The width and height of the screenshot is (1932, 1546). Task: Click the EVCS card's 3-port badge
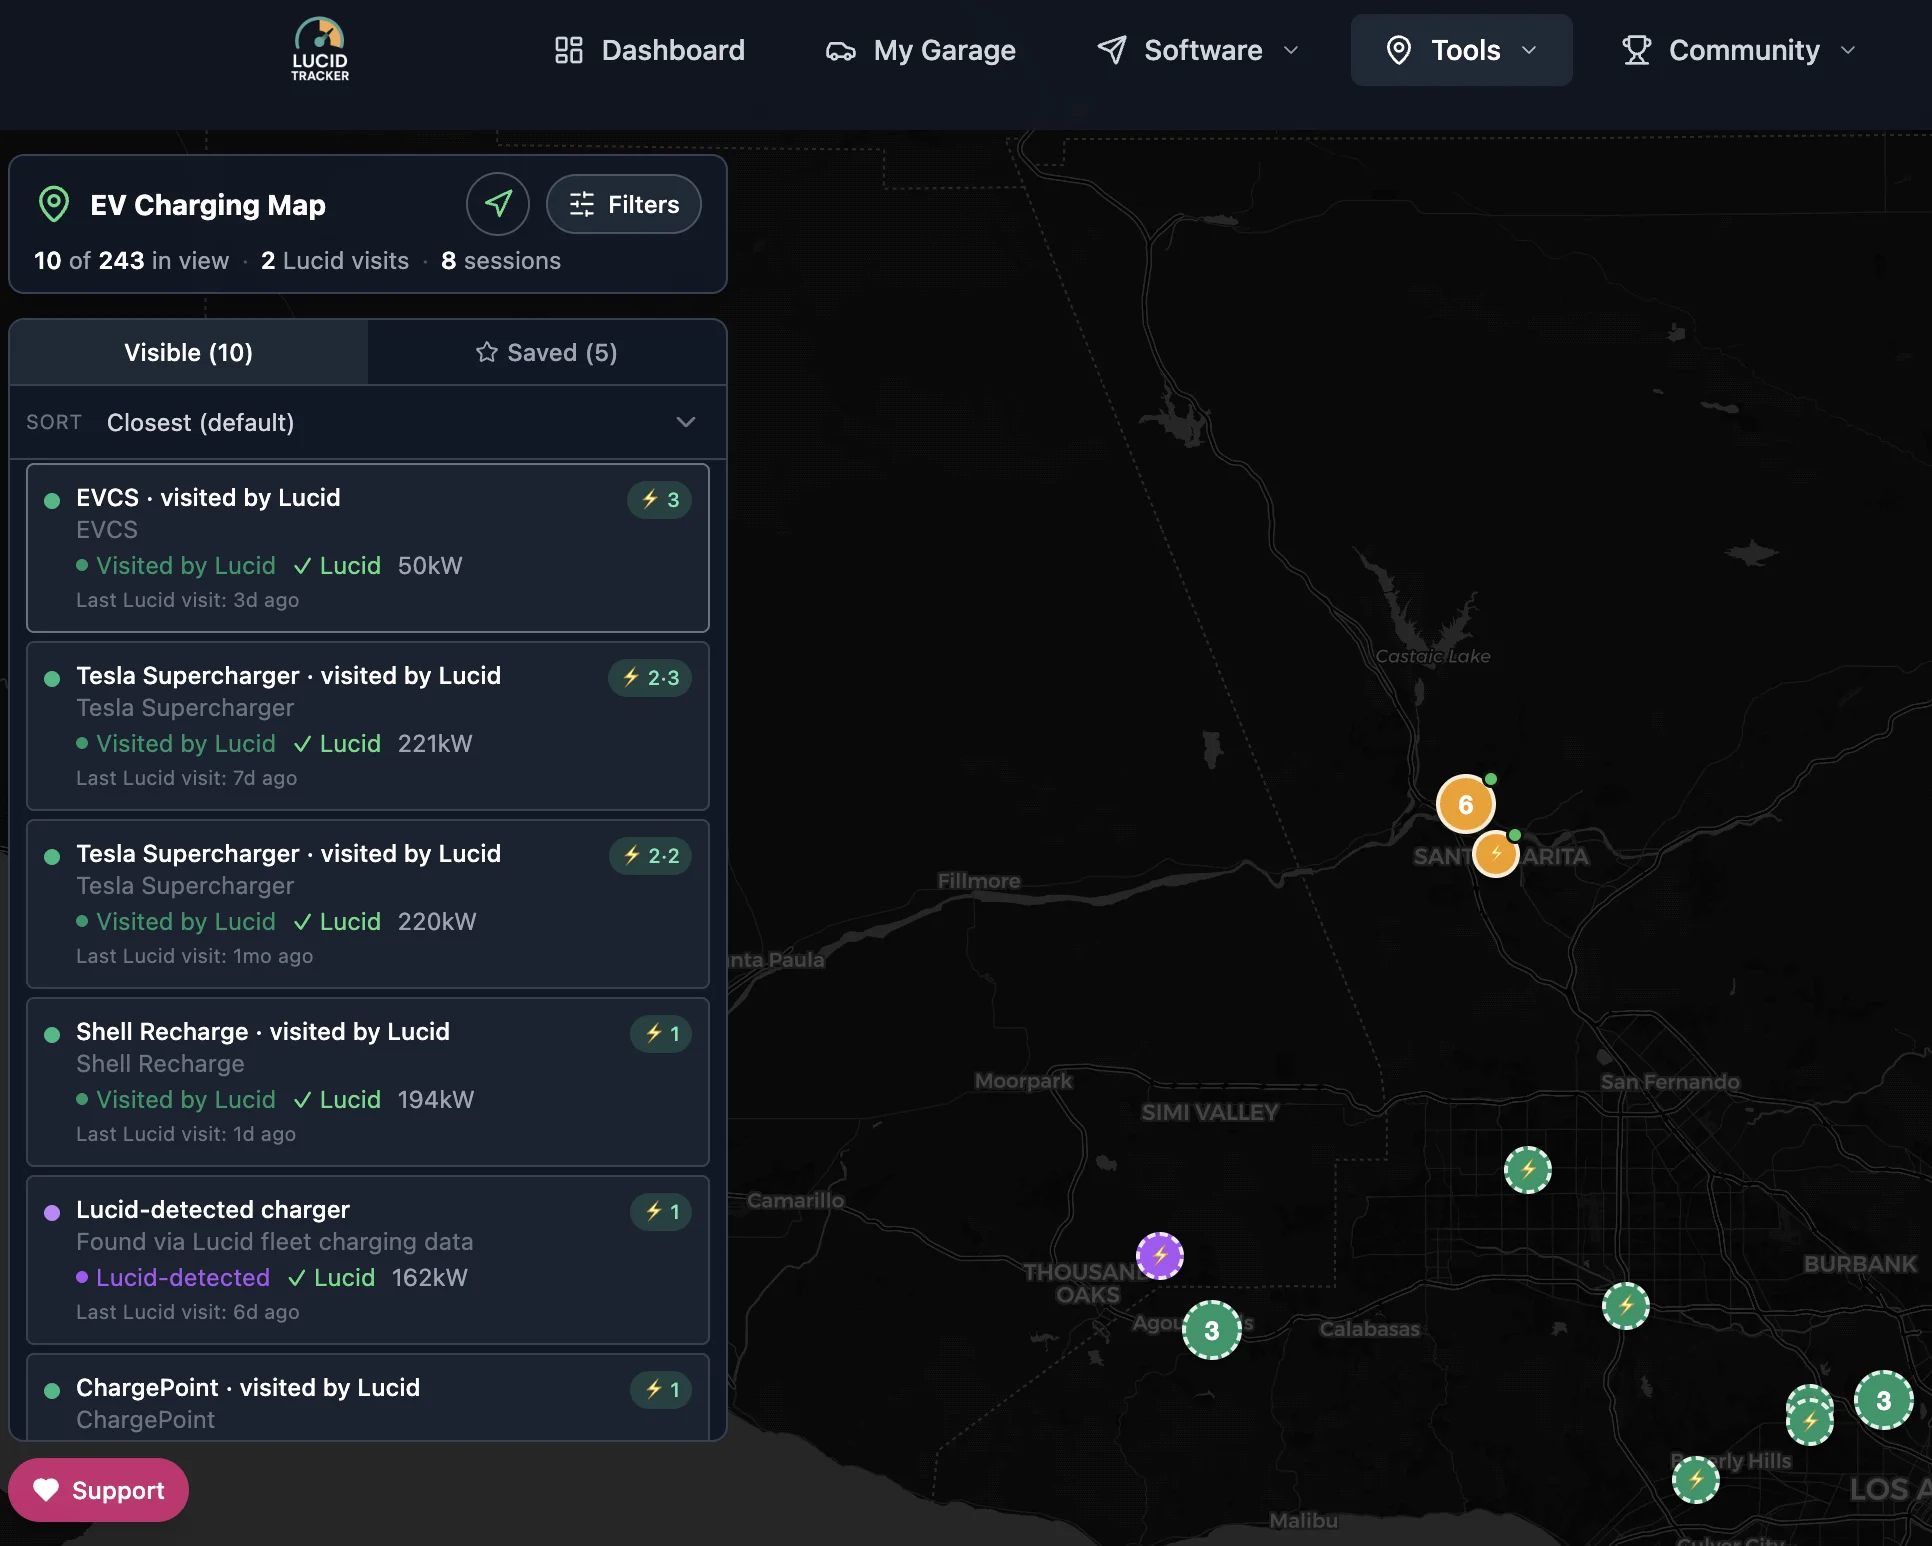(660, 499)
